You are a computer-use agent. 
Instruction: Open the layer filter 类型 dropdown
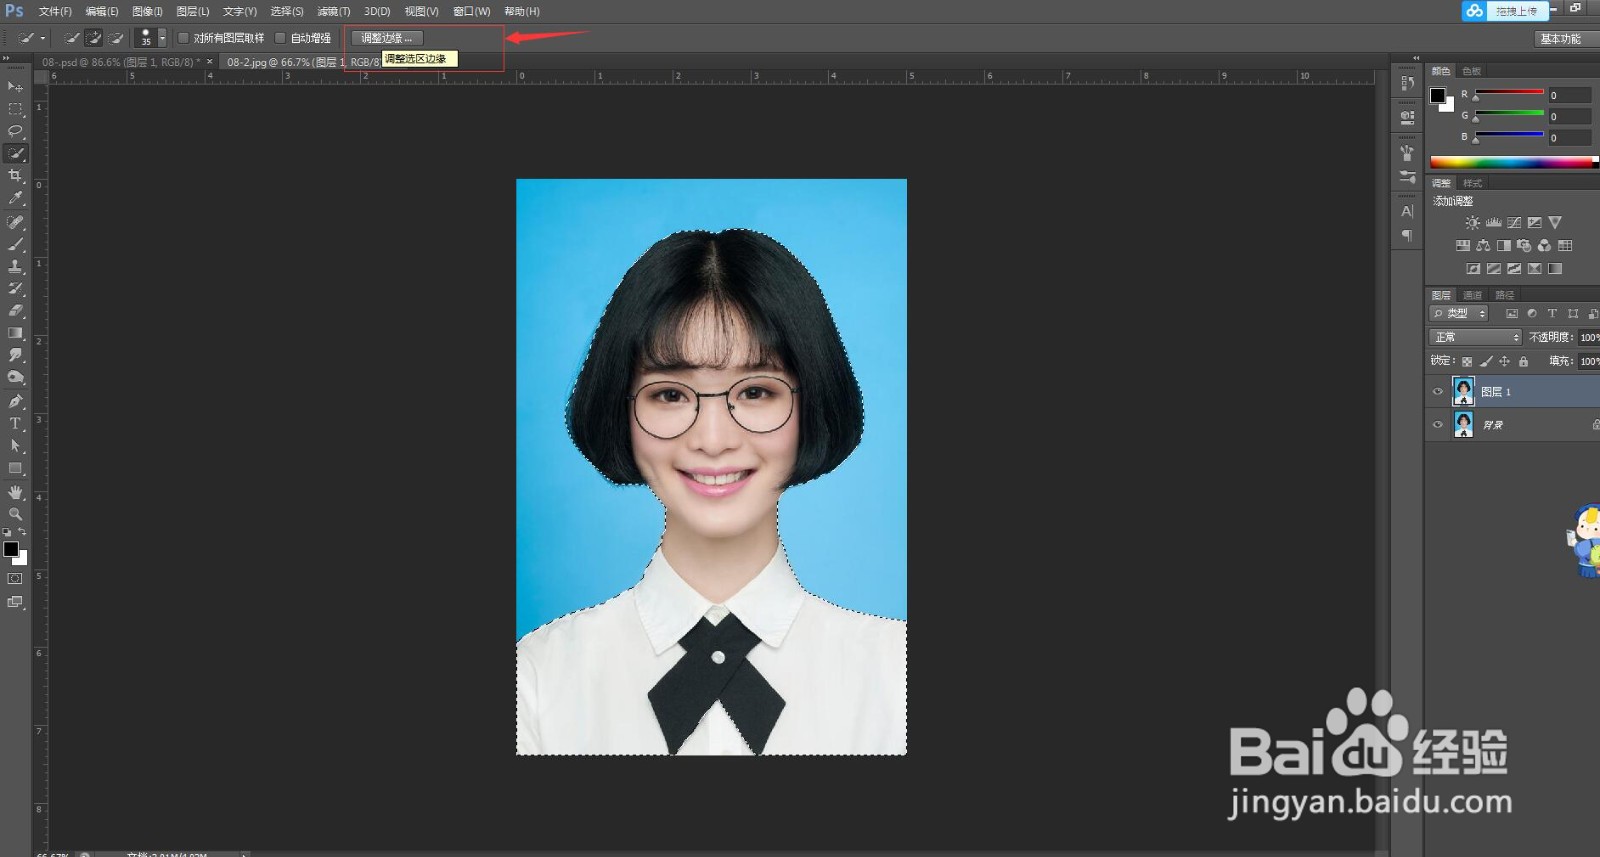point(1459,314)
